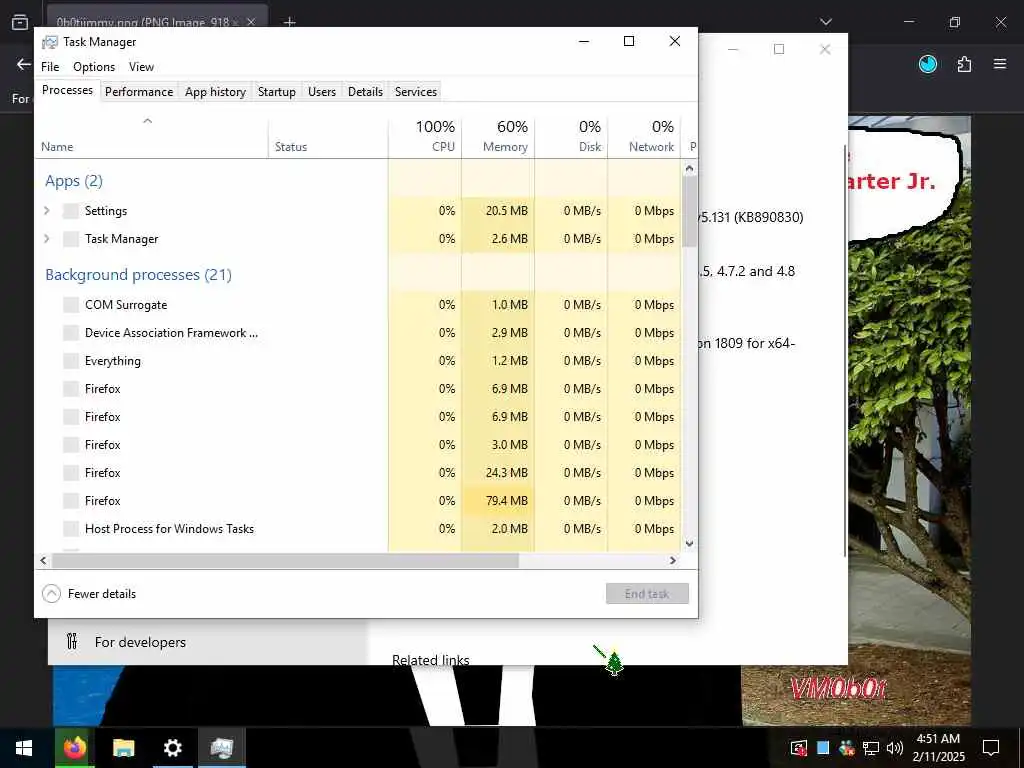
Task: Click the horizontal scrollbar right arrow
Action: (x=673, y=560)
